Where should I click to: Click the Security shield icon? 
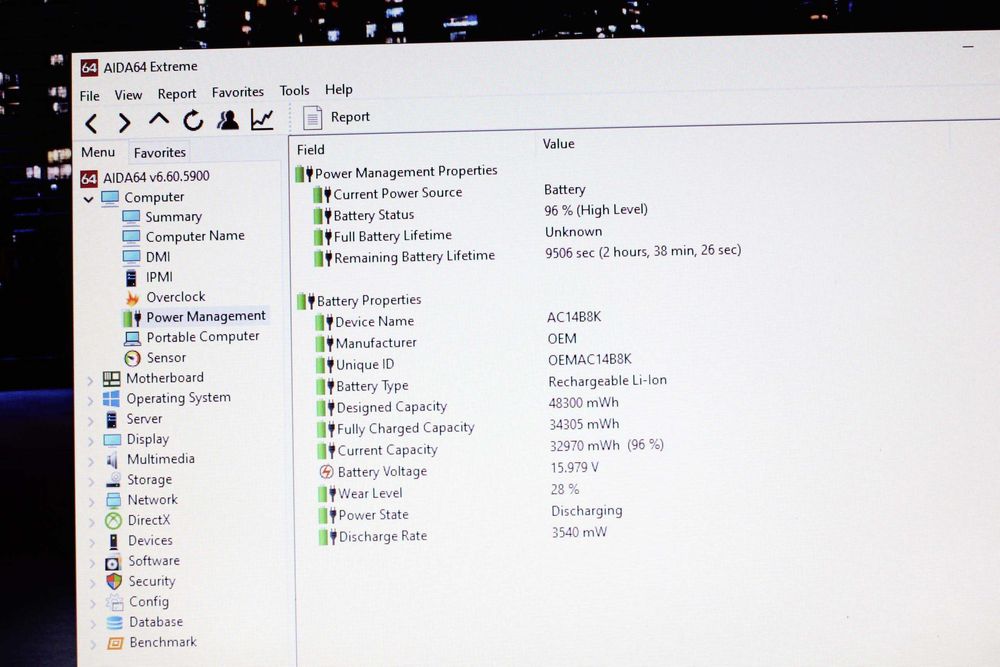click(114, 582)
